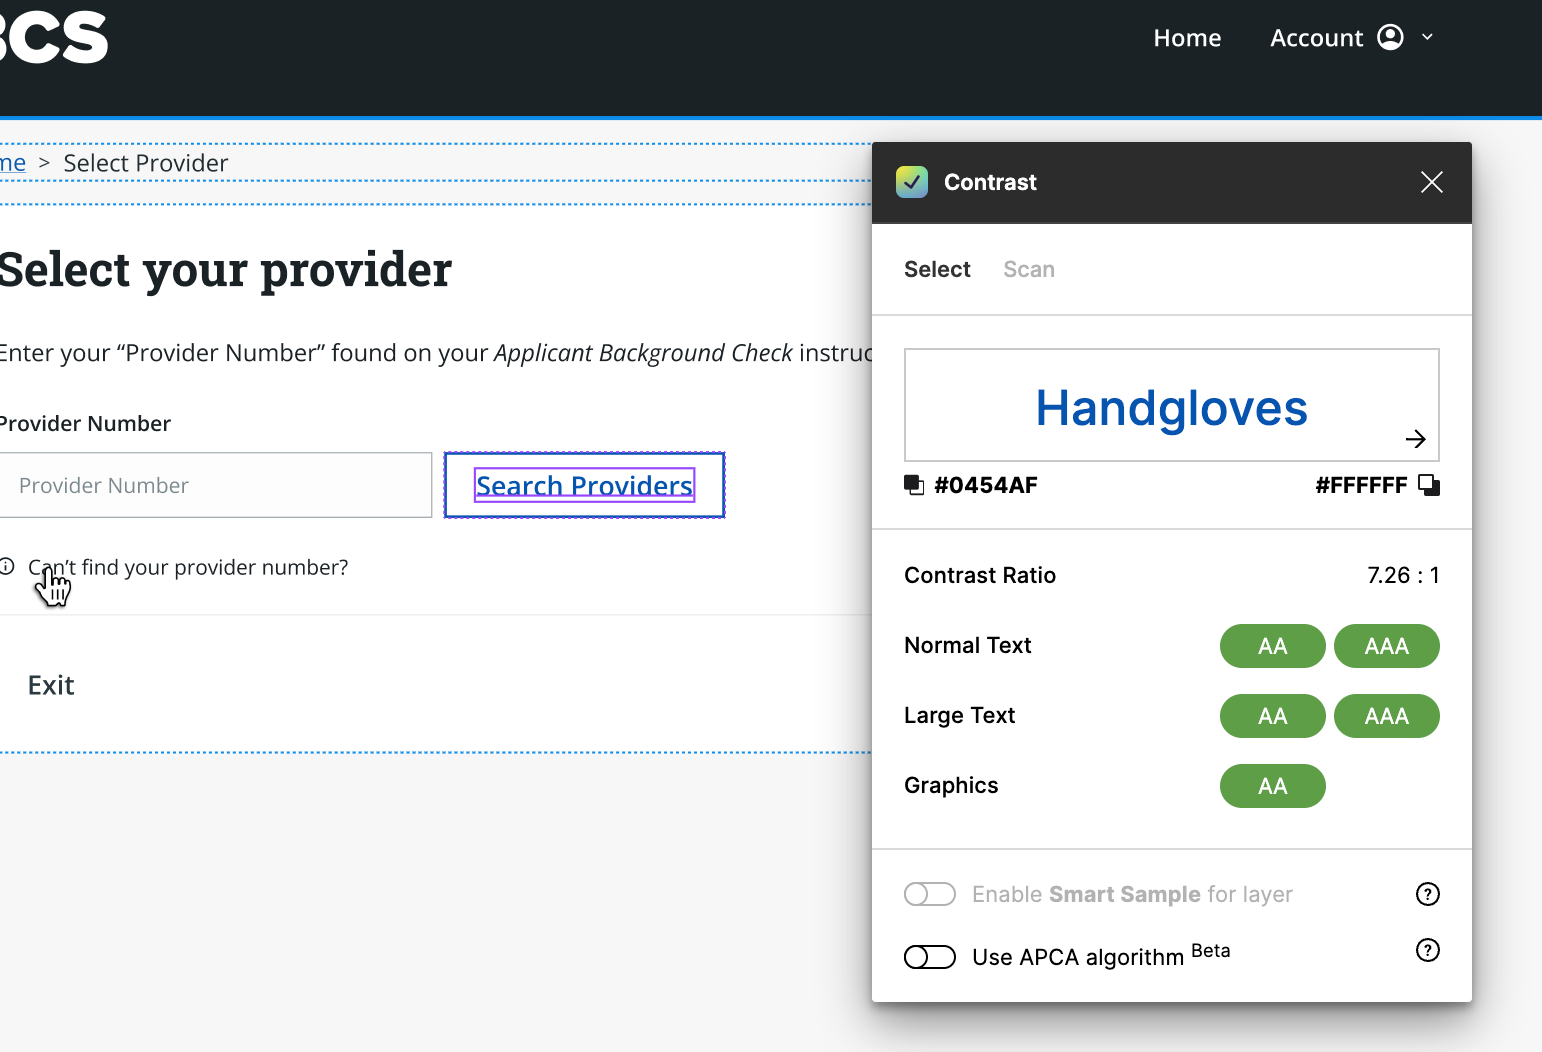Image resolution: width=1542 pixels, height=1052 pixels.
Task: Click the arrow inside the Handgloves preview
Action: (1416, 438)
